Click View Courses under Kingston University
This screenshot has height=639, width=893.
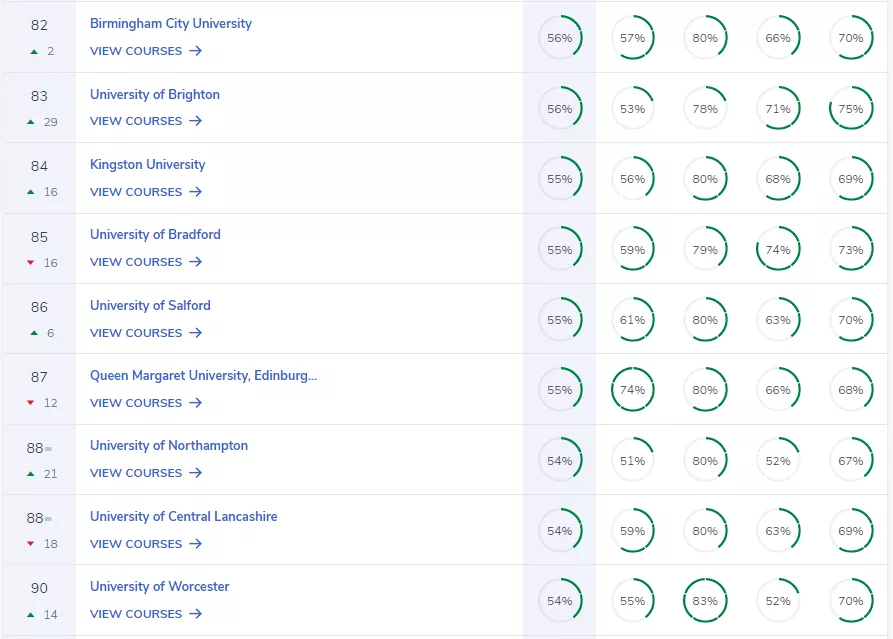click(x=136, y=192)
